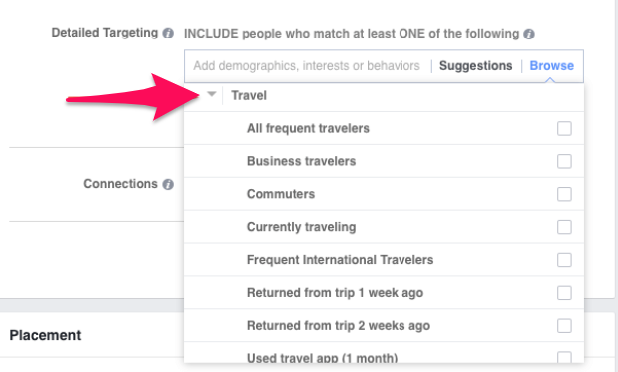The width and height of the screenshot is (618, 372).
Task: Click the Travel category label
Action: pyautogui.click(x=249, y=95)
